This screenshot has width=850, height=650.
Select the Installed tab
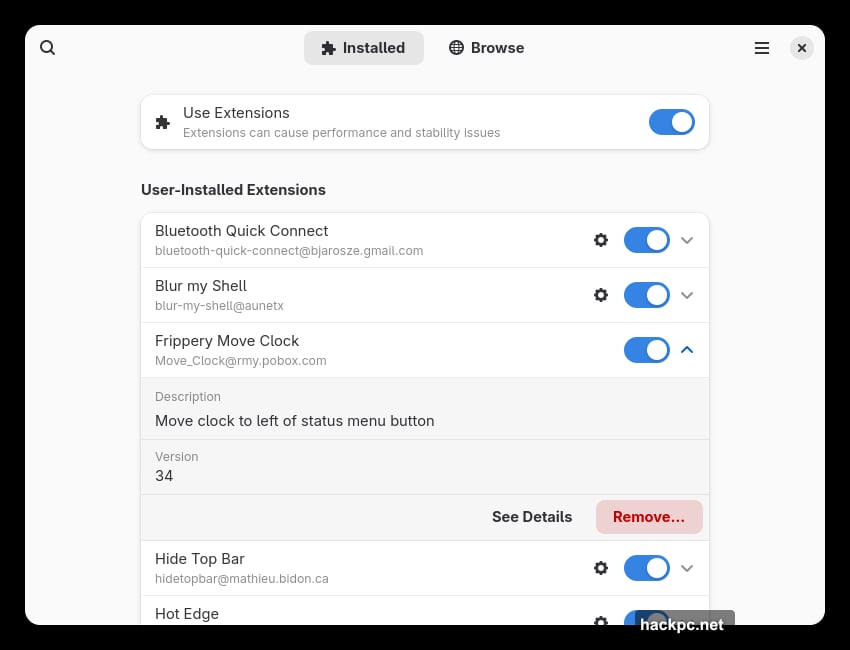point(363,48)
